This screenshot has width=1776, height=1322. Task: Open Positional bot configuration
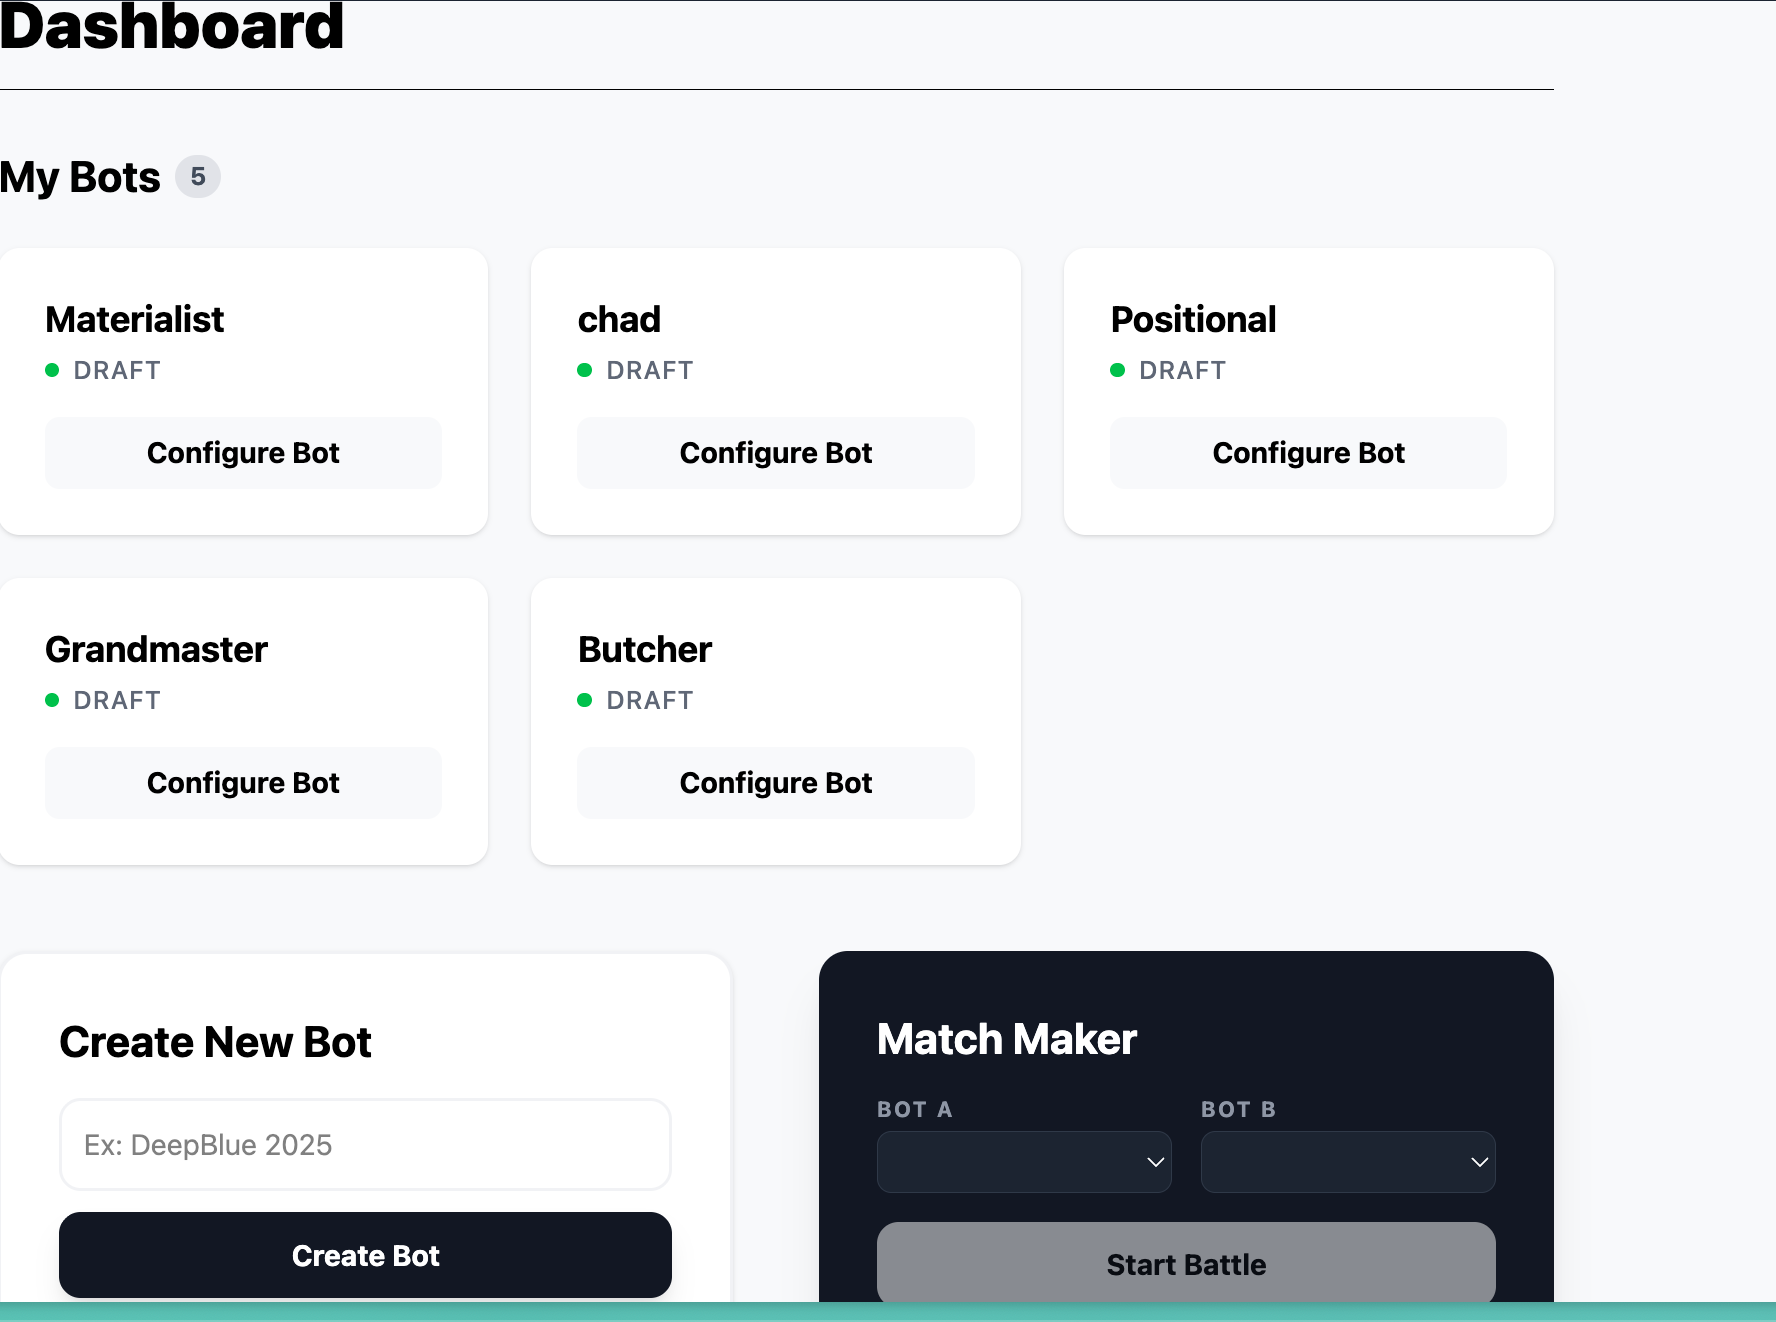click(x=1308, y=453)
